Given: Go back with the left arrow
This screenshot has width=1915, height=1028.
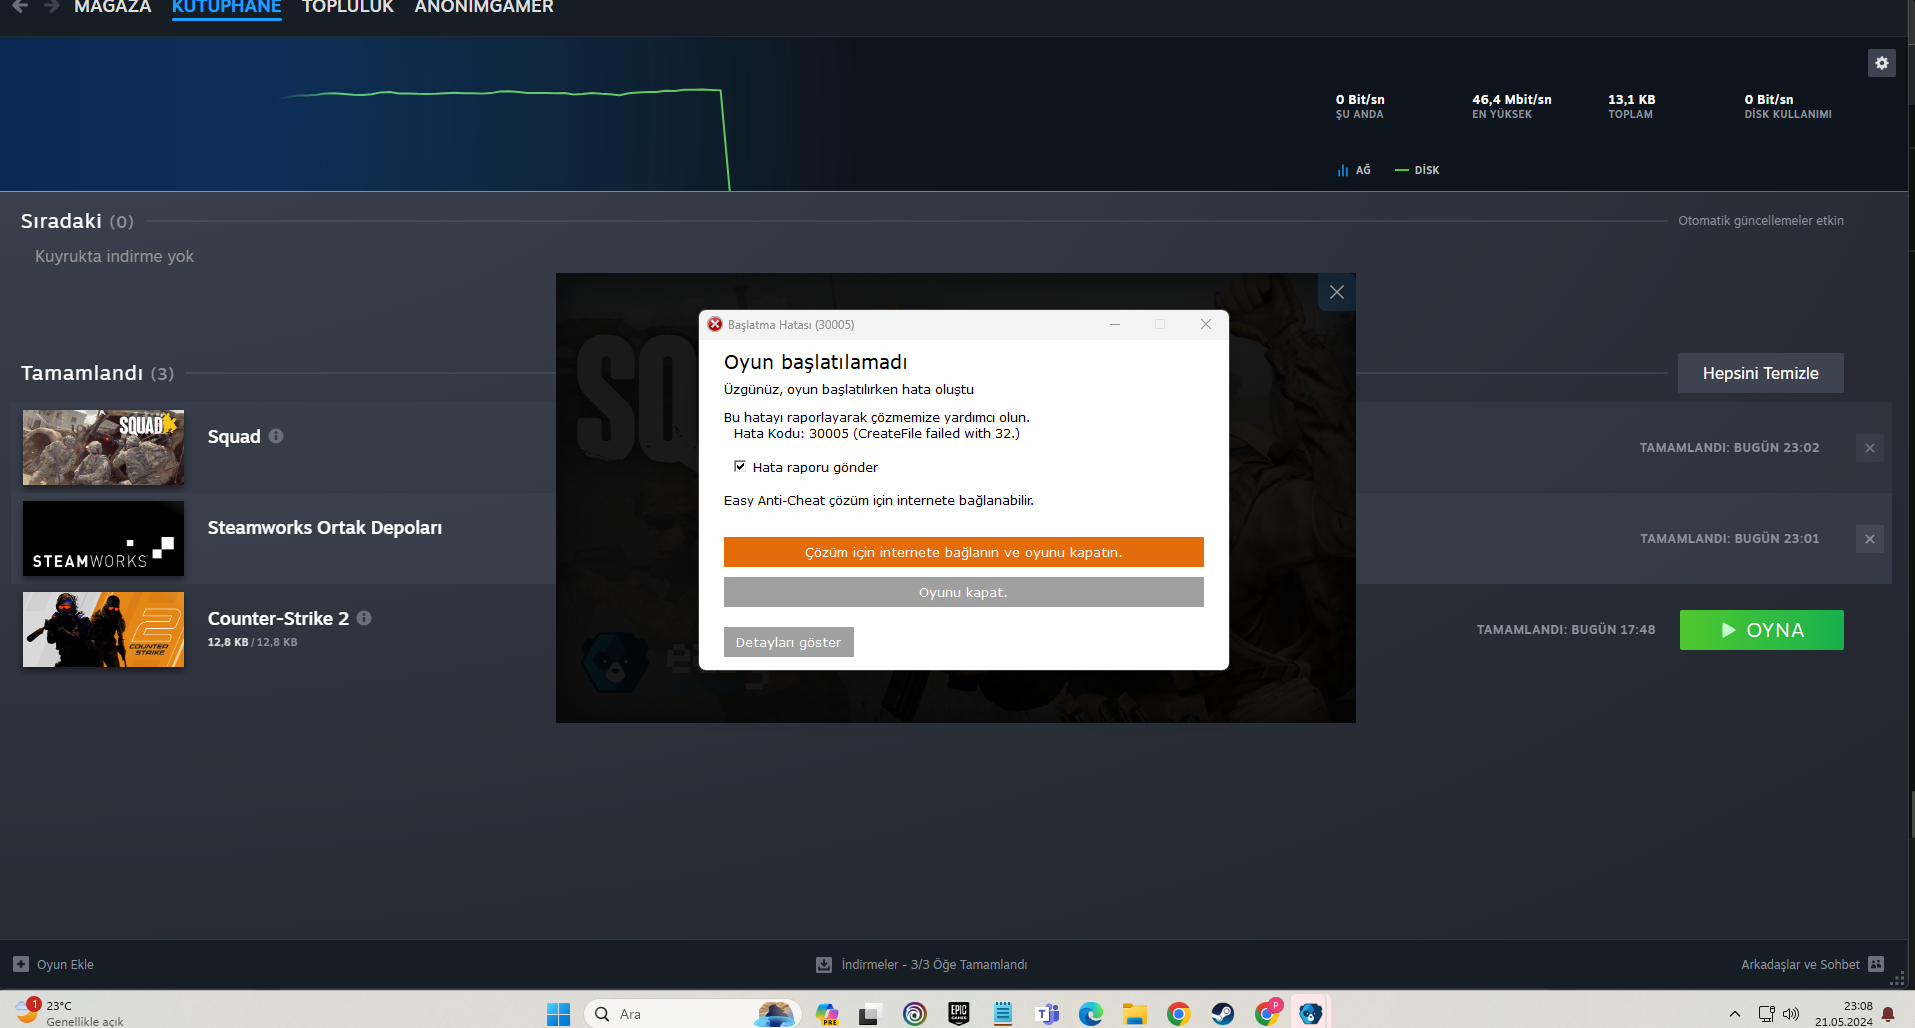Looking at the screenshot, I should [20, 6].
